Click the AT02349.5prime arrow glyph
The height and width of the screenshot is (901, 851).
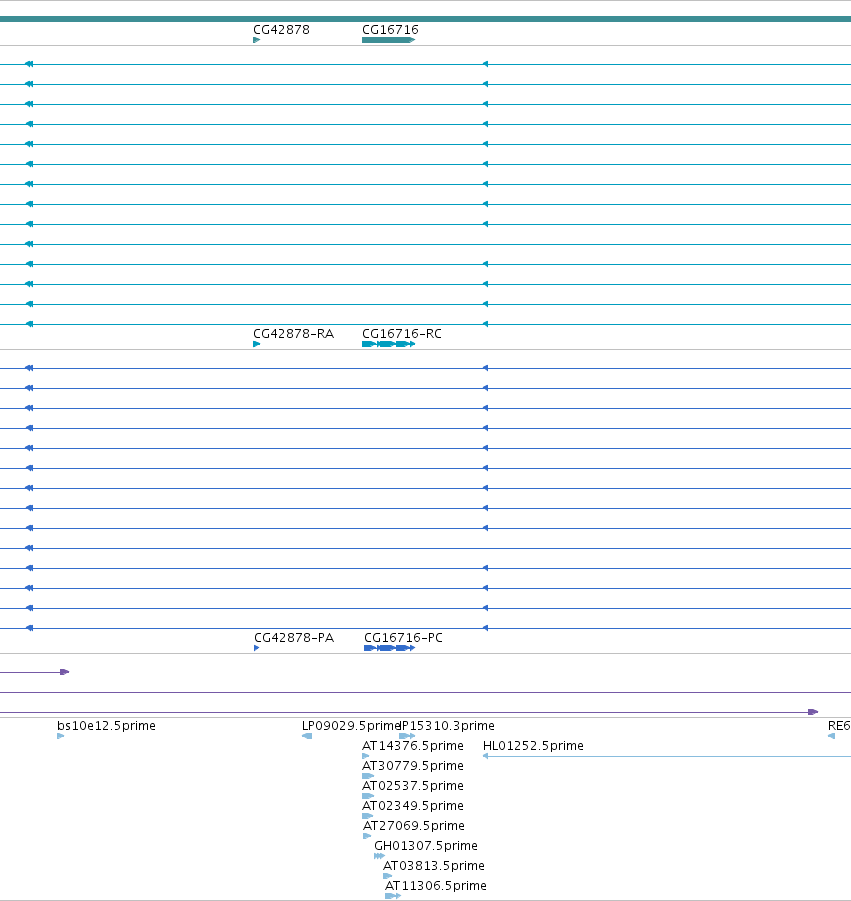[x=368, y=816]
